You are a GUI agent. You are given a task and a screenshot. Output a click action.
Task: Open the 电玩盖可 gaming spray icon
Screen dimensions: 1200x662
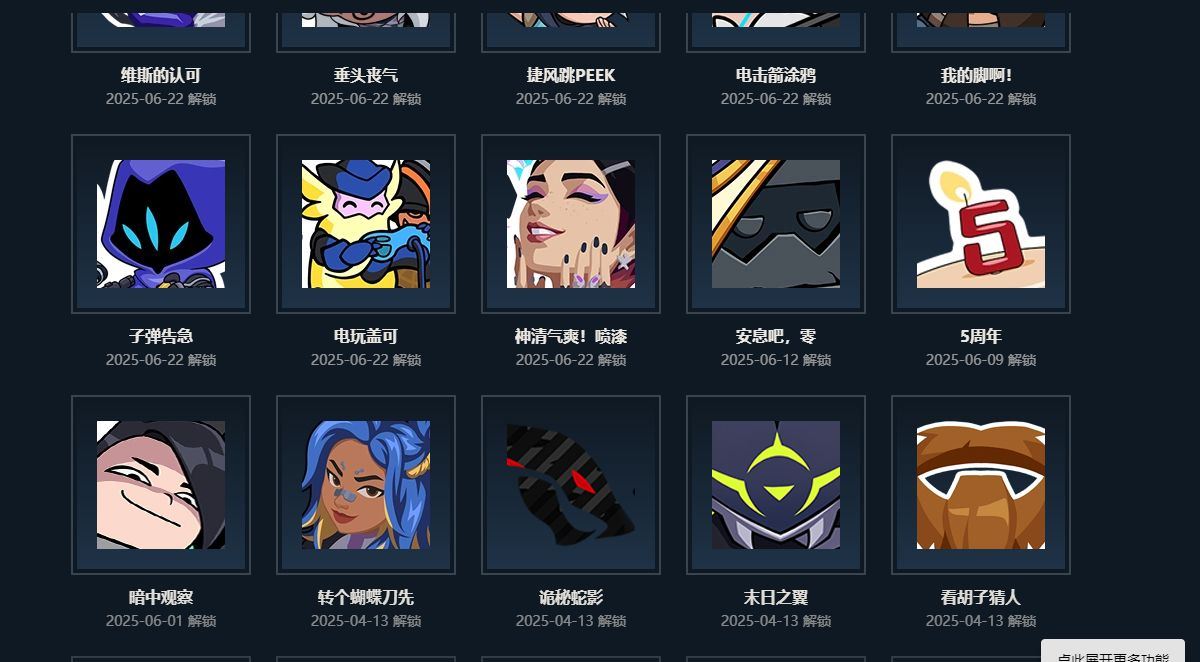(366, 224)
